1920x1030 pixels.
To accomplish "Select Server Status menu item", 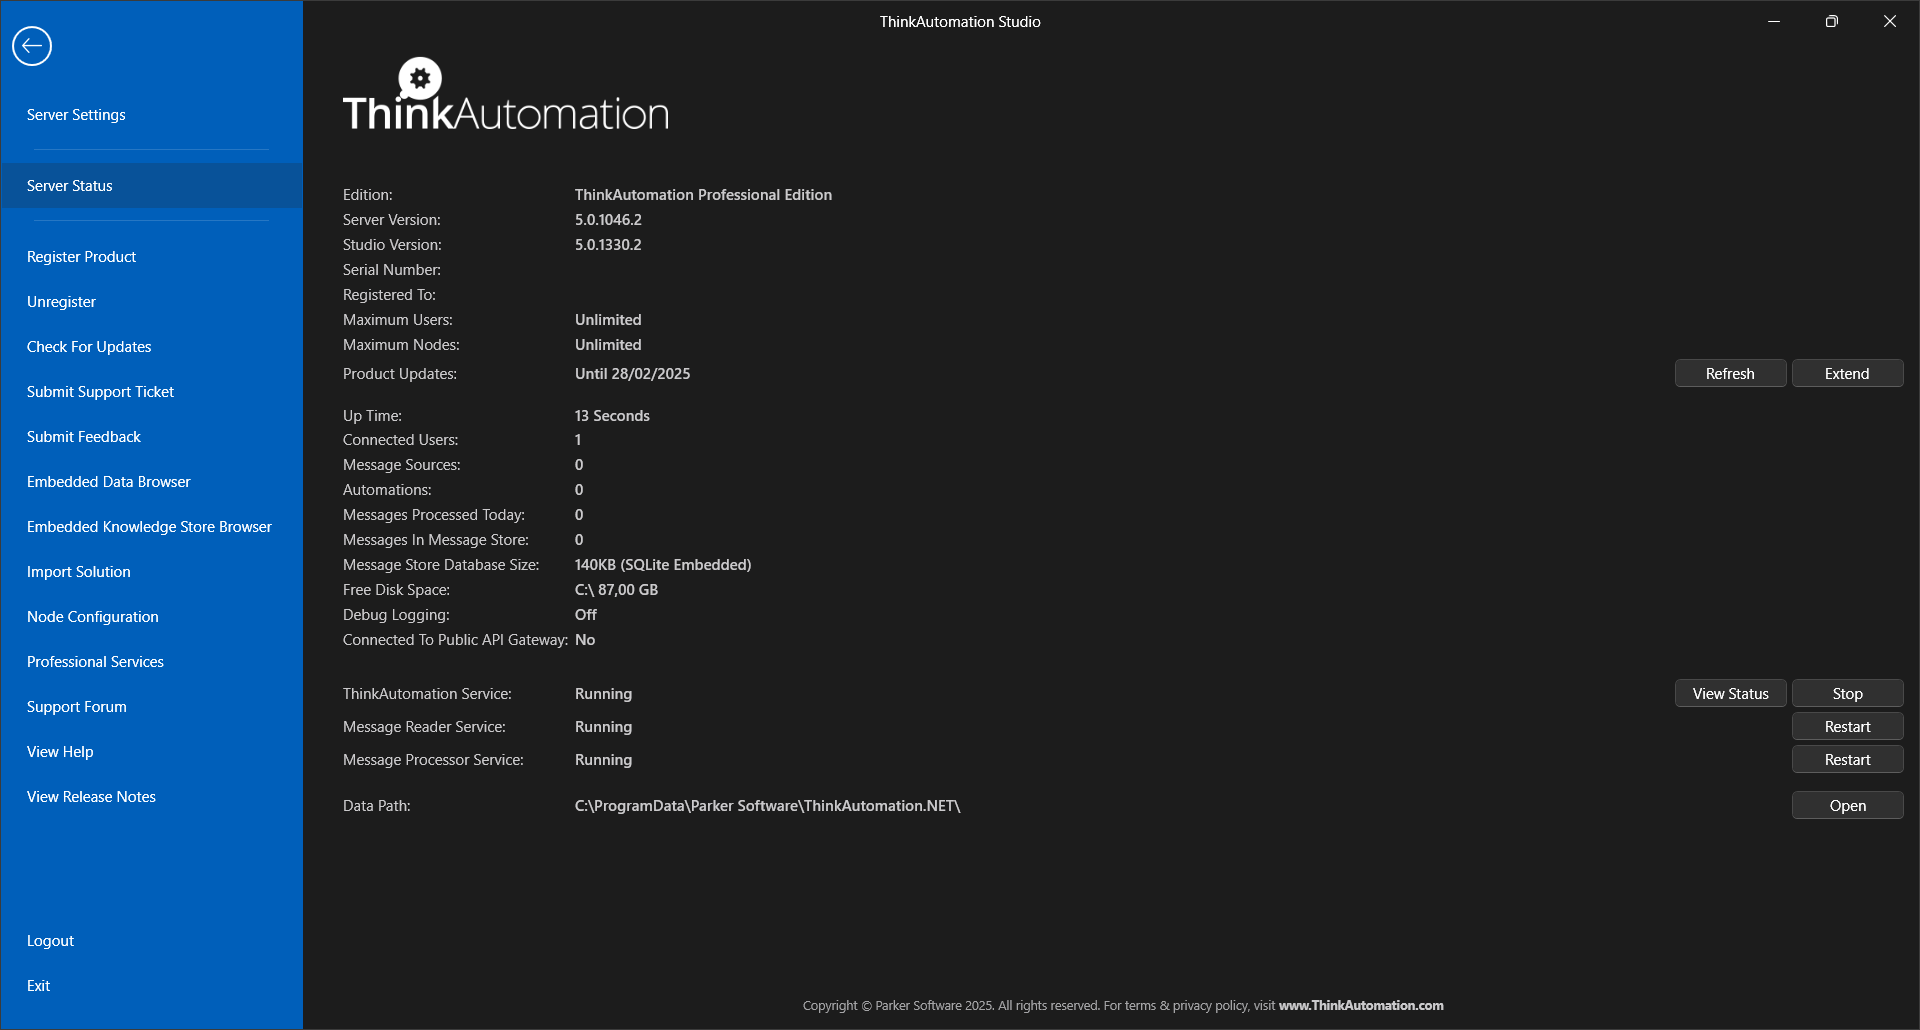I will coord(151,186).
